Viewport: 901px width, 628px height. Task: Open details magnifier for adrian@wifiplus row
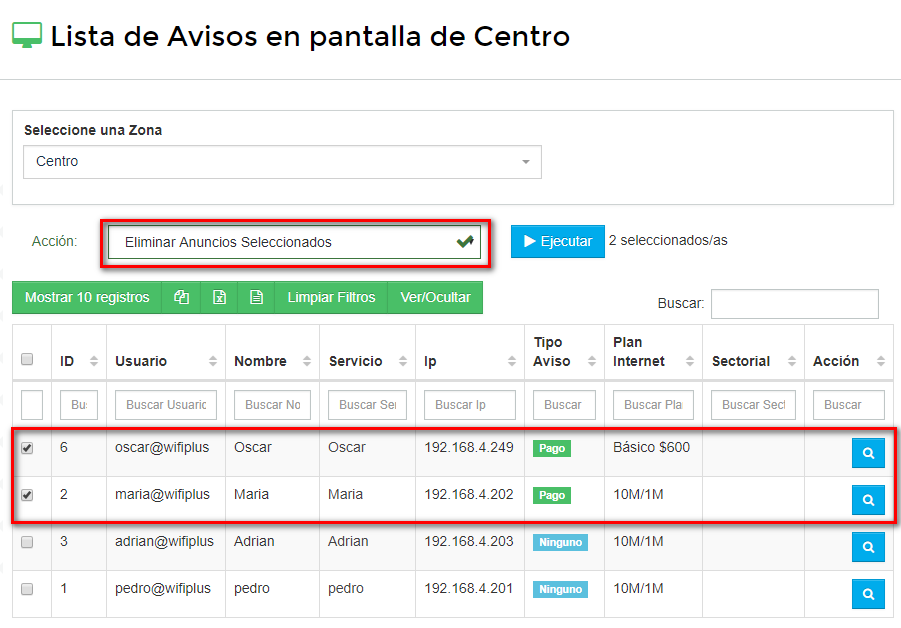pos(868,546)
